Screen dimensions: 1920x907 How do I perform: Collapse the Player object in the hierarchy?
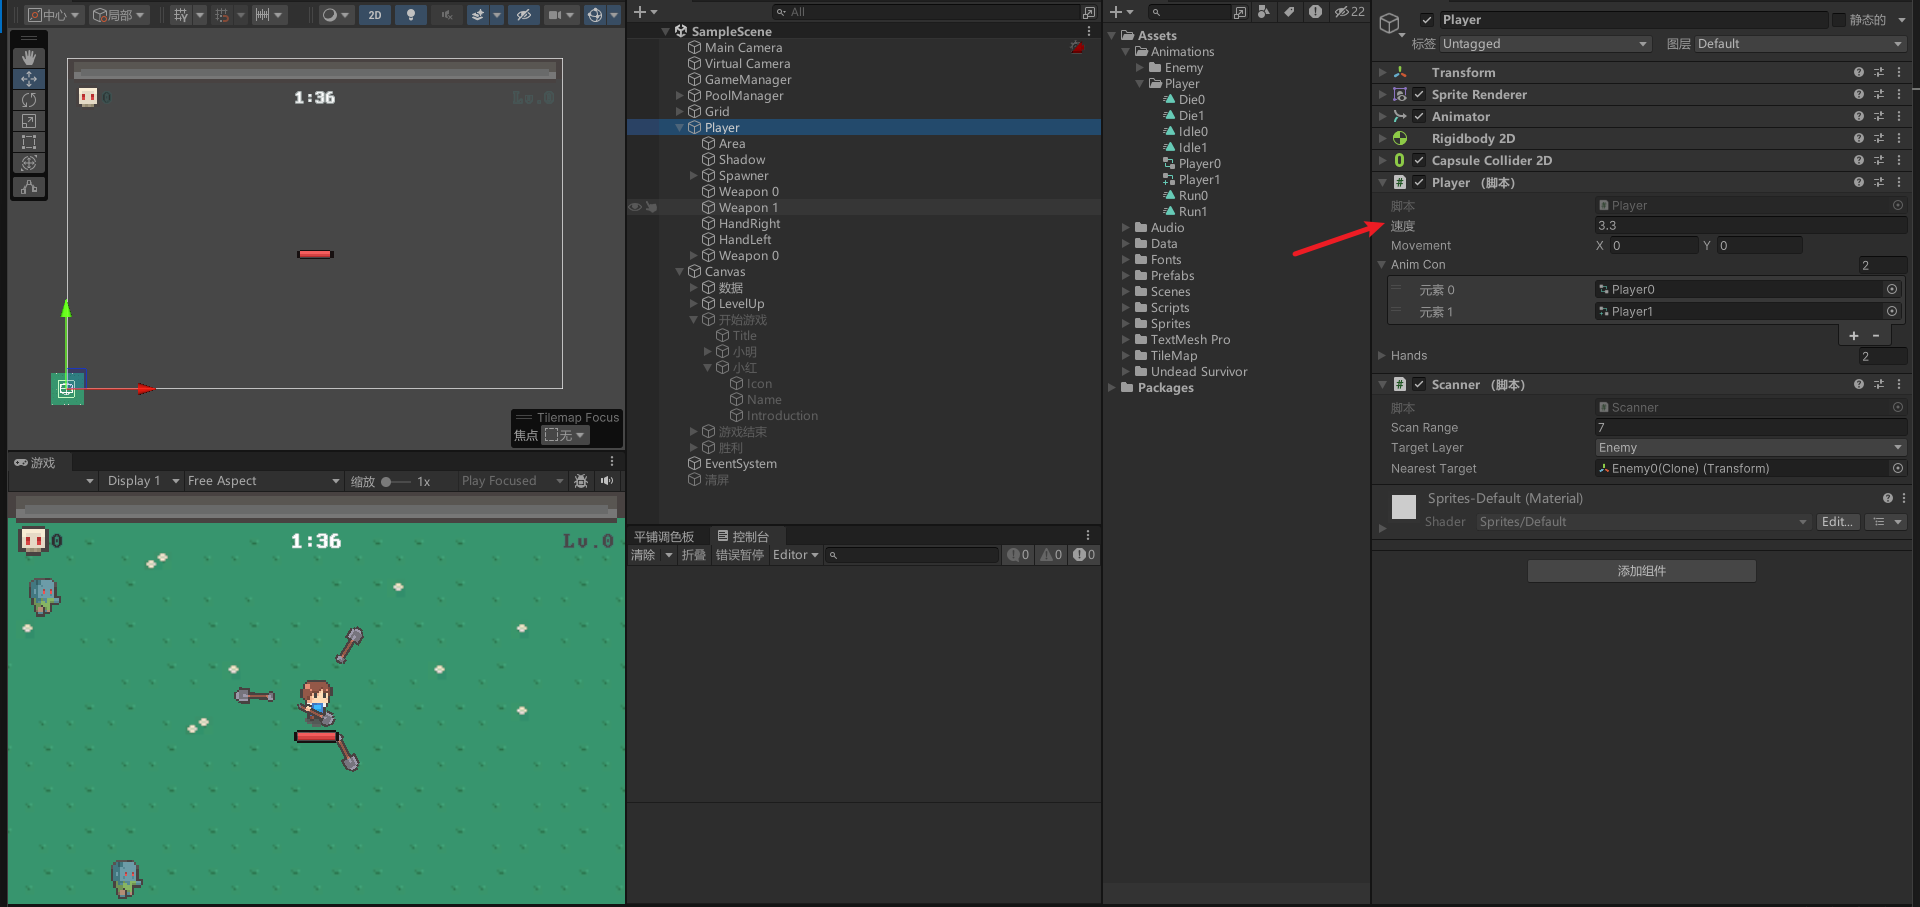click(x=679, y=127)
